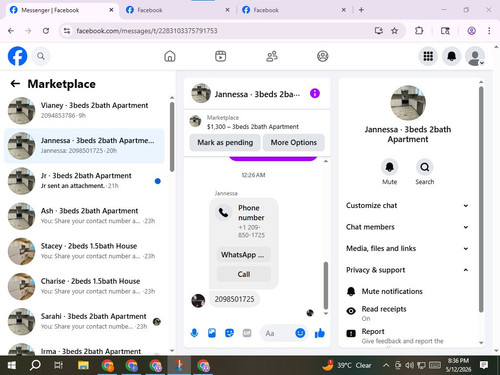Bookmark this page with star icon
This screenshot has width=500, height=375.
[394, 31]
